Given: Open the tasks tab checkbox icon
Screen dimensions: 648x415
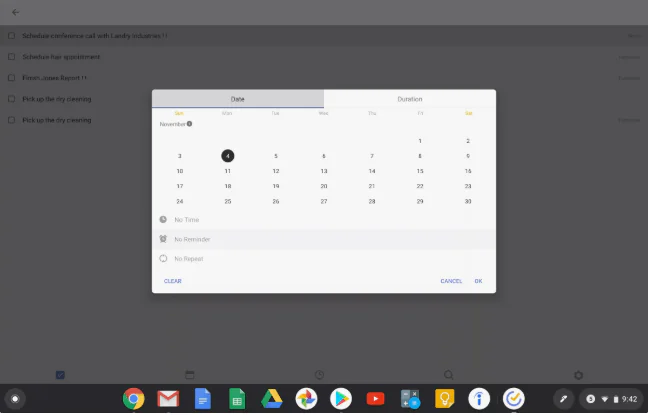Looking at the screenshot, I should (x=60, y=375).
